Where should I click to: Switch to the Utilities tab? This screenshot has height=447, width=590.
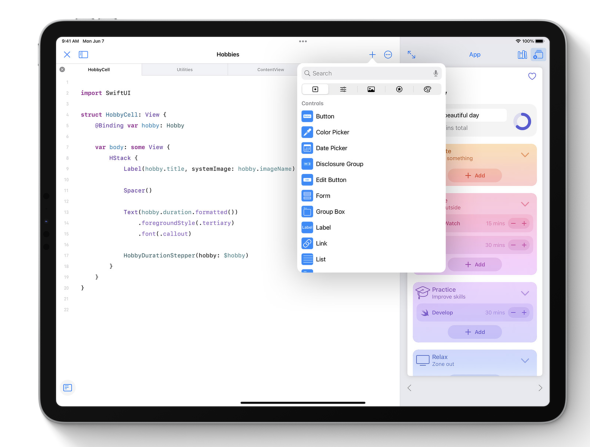(x=184, y=70)
